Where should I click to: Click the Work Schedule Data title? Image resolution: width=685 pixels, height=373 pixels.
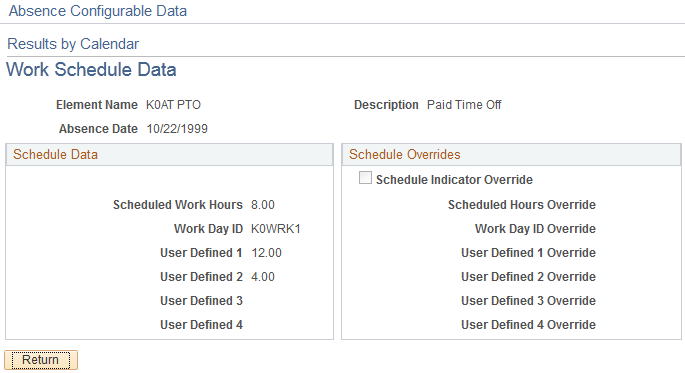pos(91,69)
